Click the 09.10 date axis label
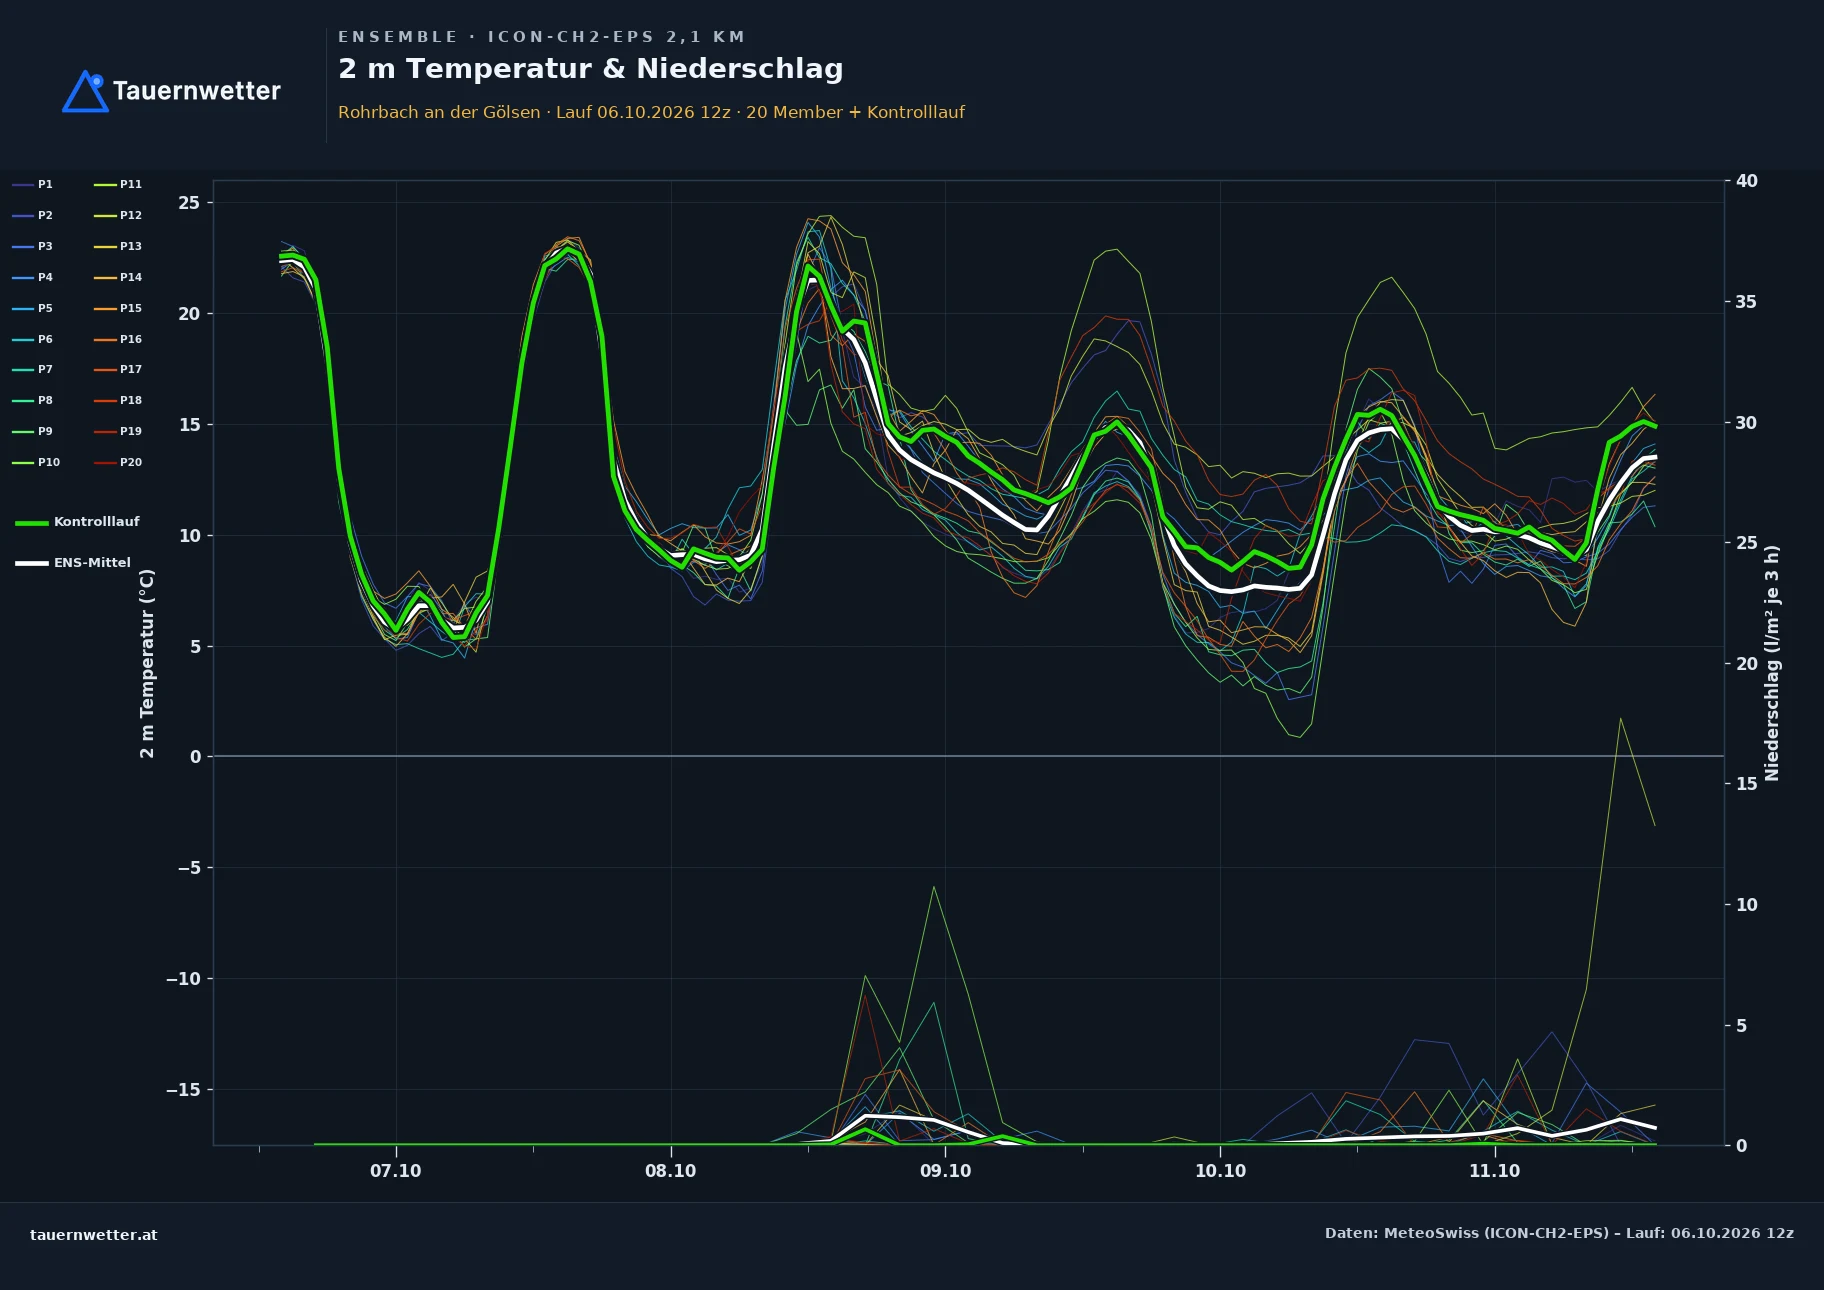This screenshot has height=1290, width=1824. (x=945, y=1171)
